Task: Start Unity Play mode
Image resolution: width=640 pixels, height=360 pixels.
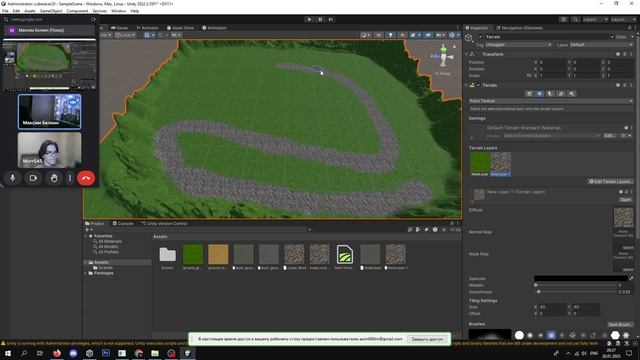Action: click(x=309, y=19)
